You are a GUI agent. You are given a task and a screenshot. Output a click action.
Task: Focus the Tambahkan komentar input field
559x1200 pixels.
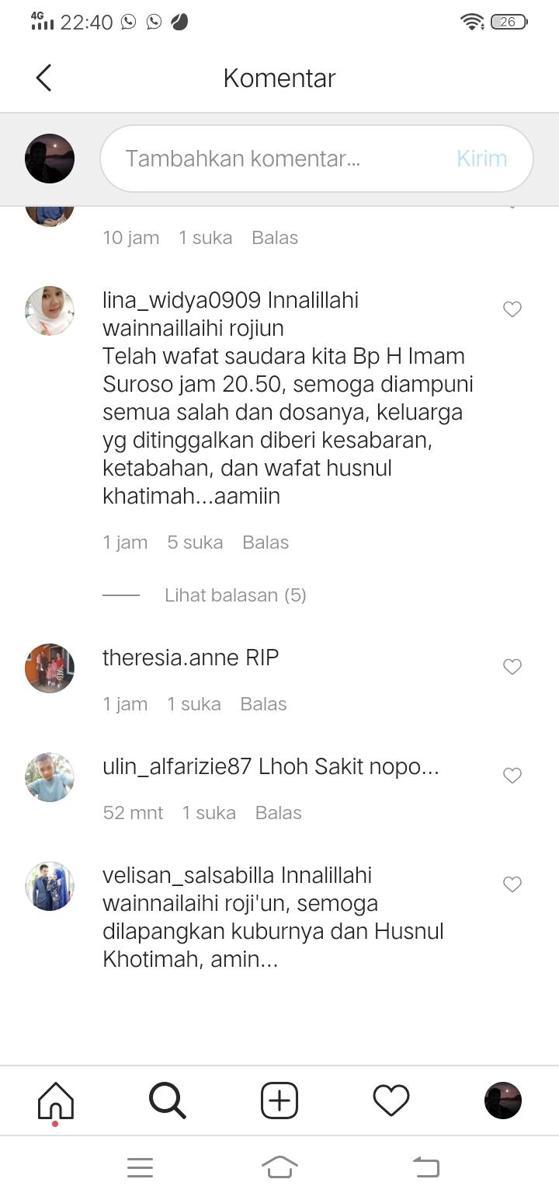(x=316, y=158)
